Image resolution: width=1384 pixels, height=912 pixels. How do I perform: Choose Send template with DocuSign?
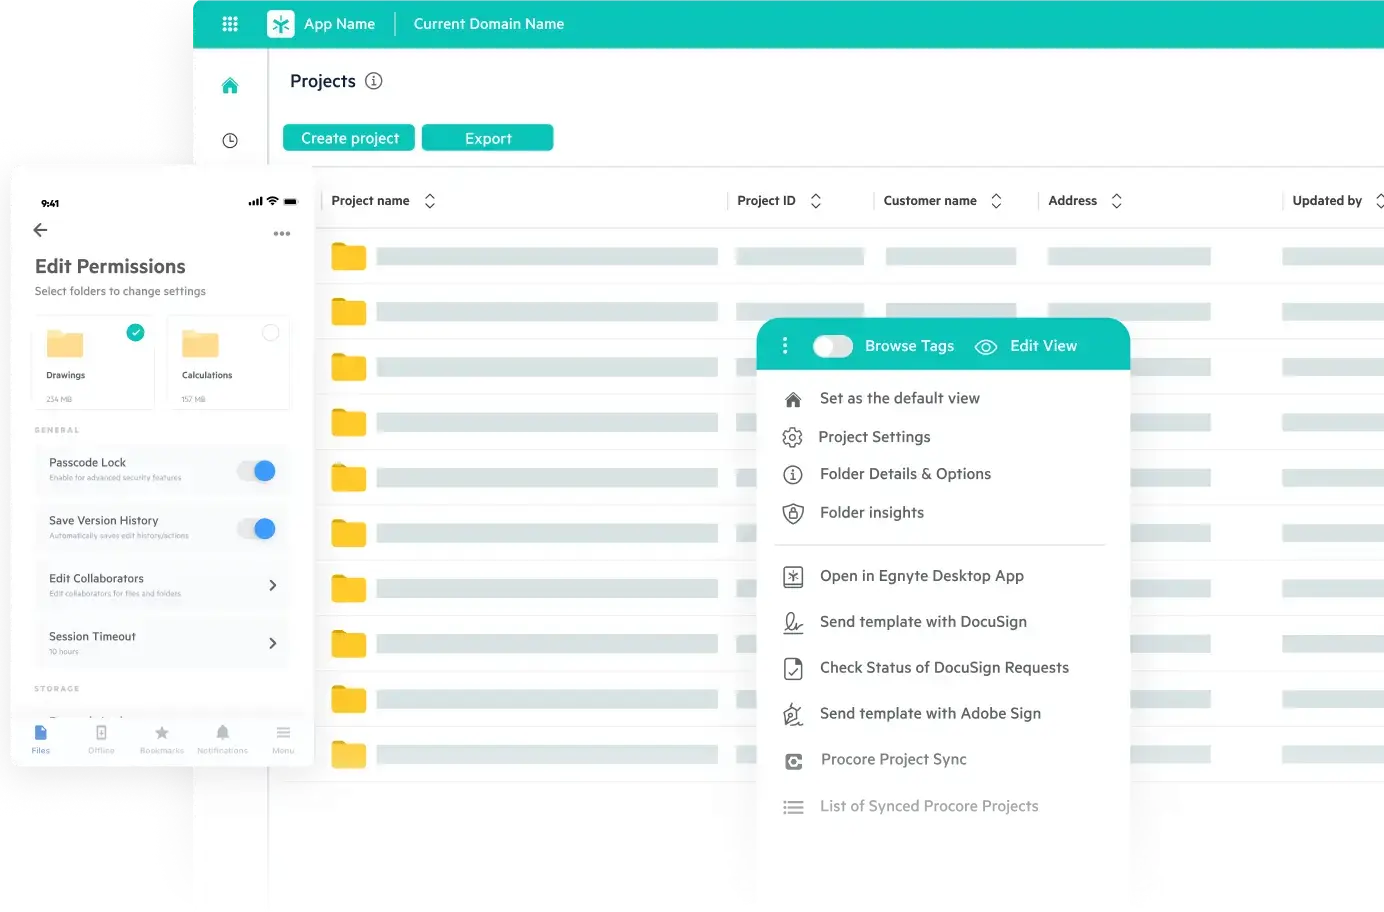click(x=923, y=622)
